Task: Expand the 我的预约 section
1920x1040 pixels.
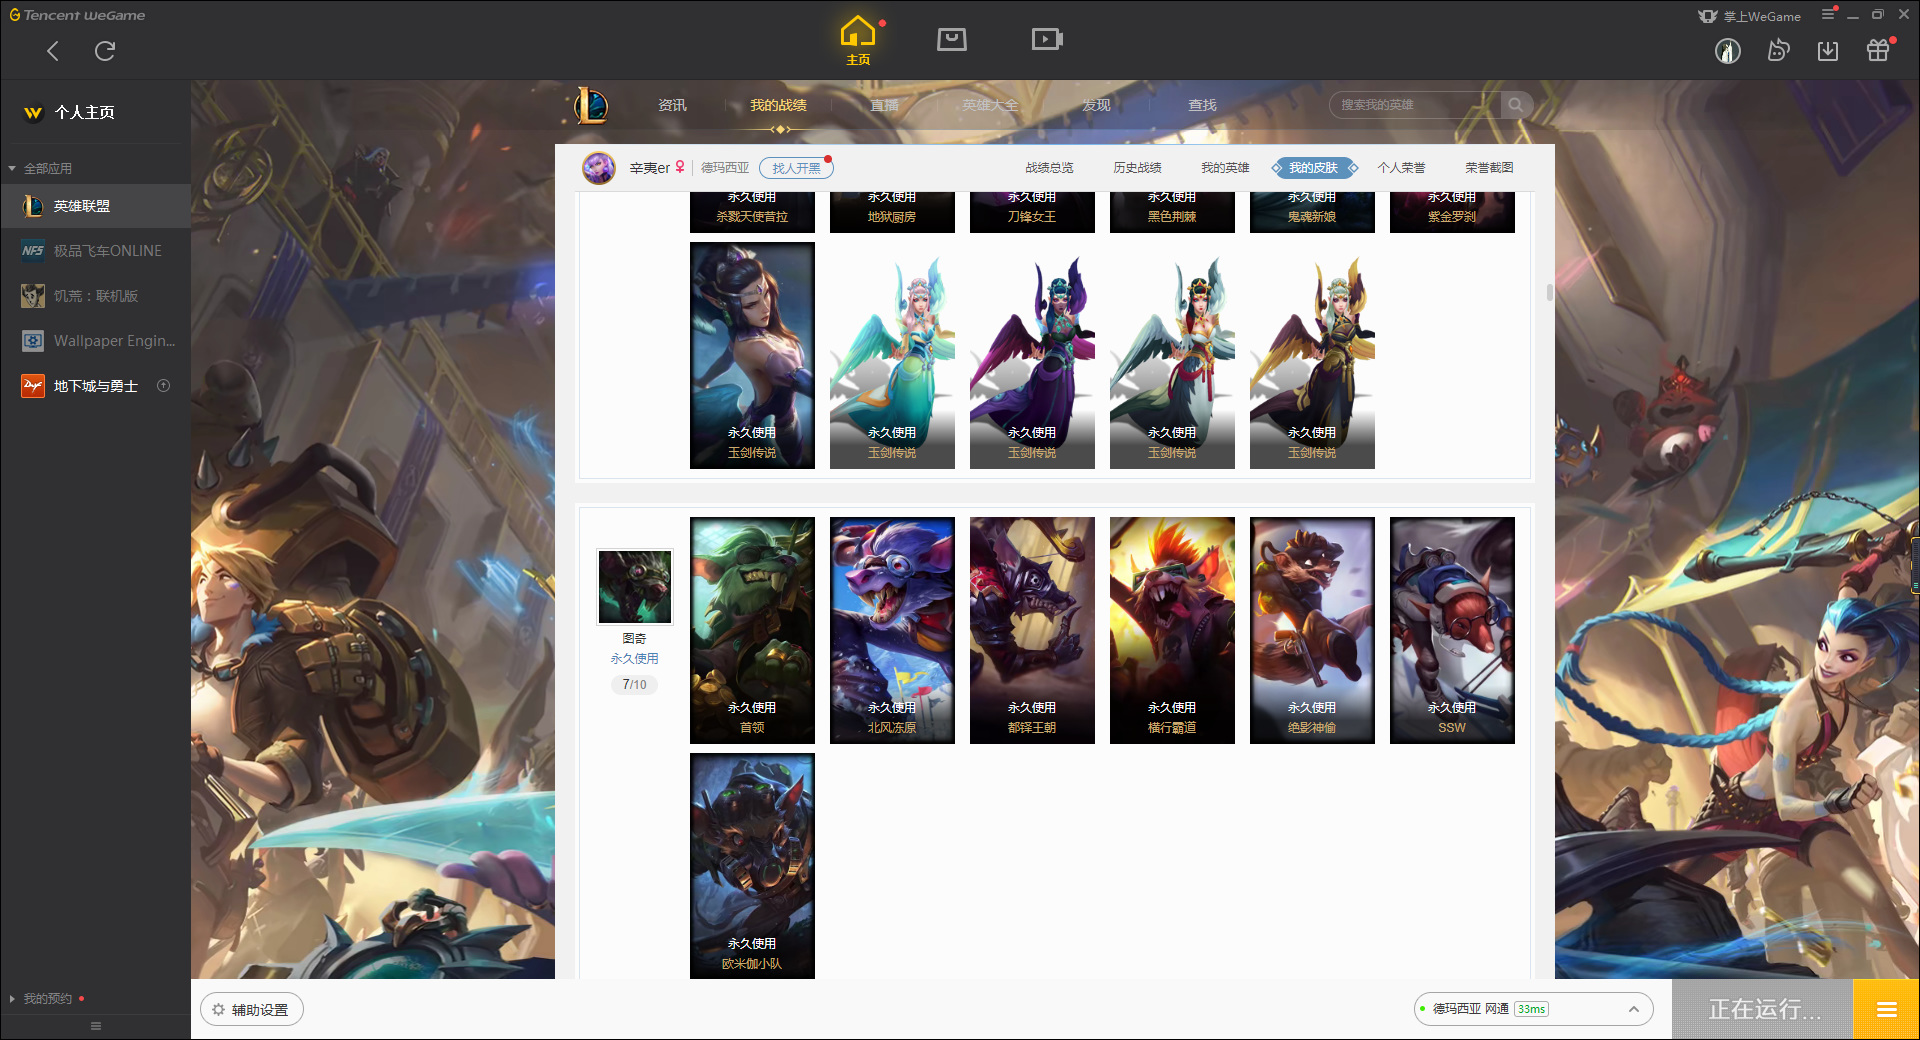Action: click(x=46, y=998)
